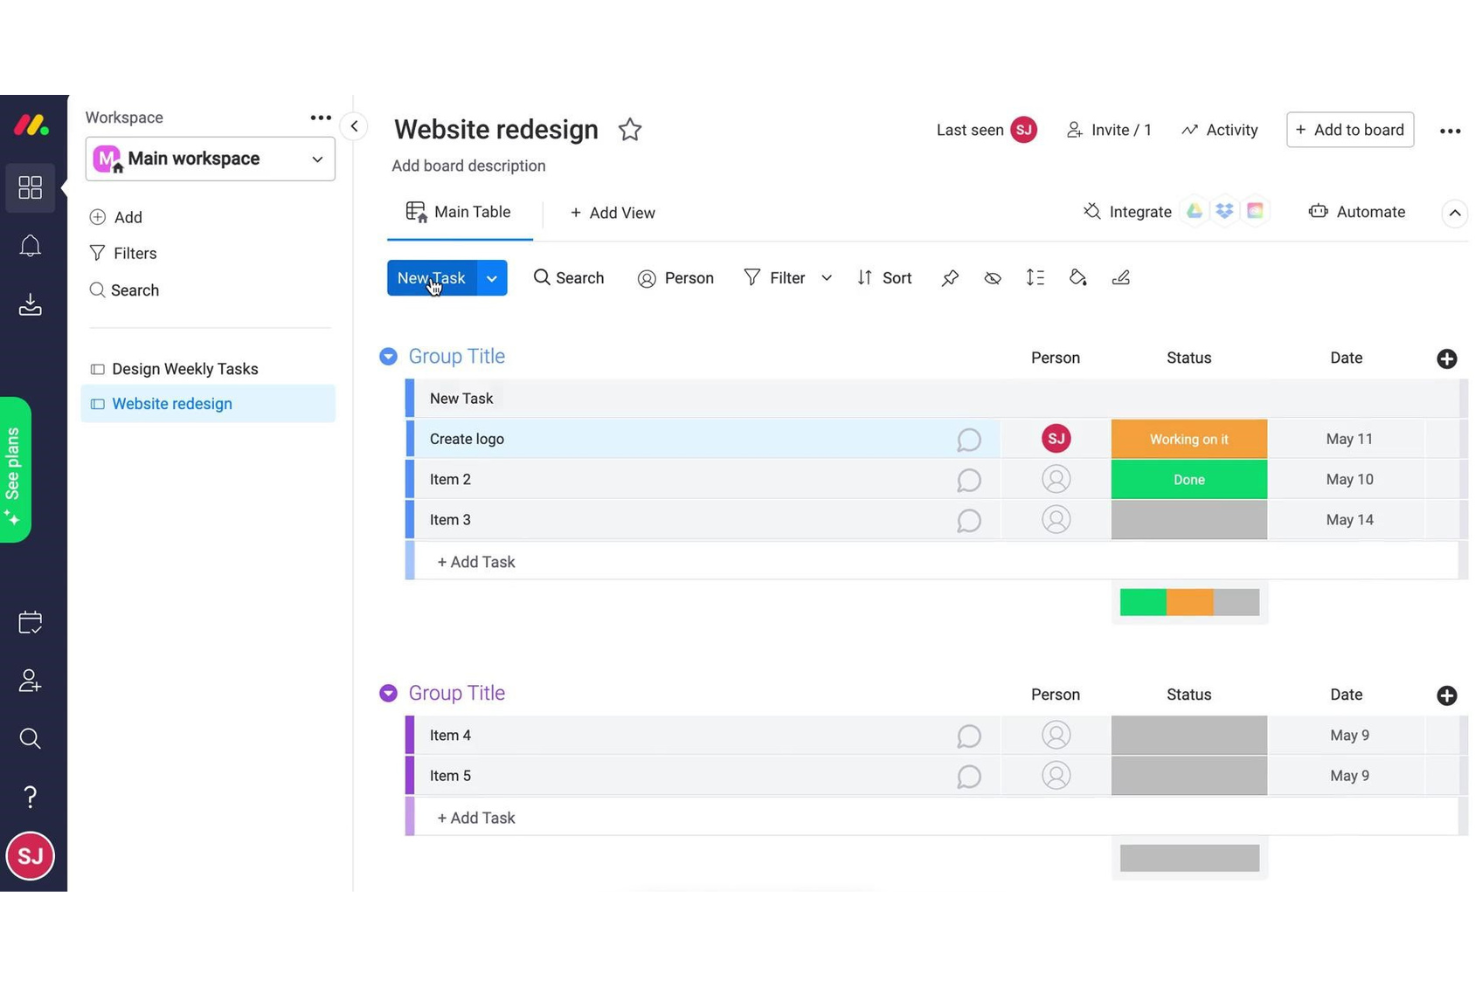
Task: Click the Add to board button
Action: [x=1349, y=130]
